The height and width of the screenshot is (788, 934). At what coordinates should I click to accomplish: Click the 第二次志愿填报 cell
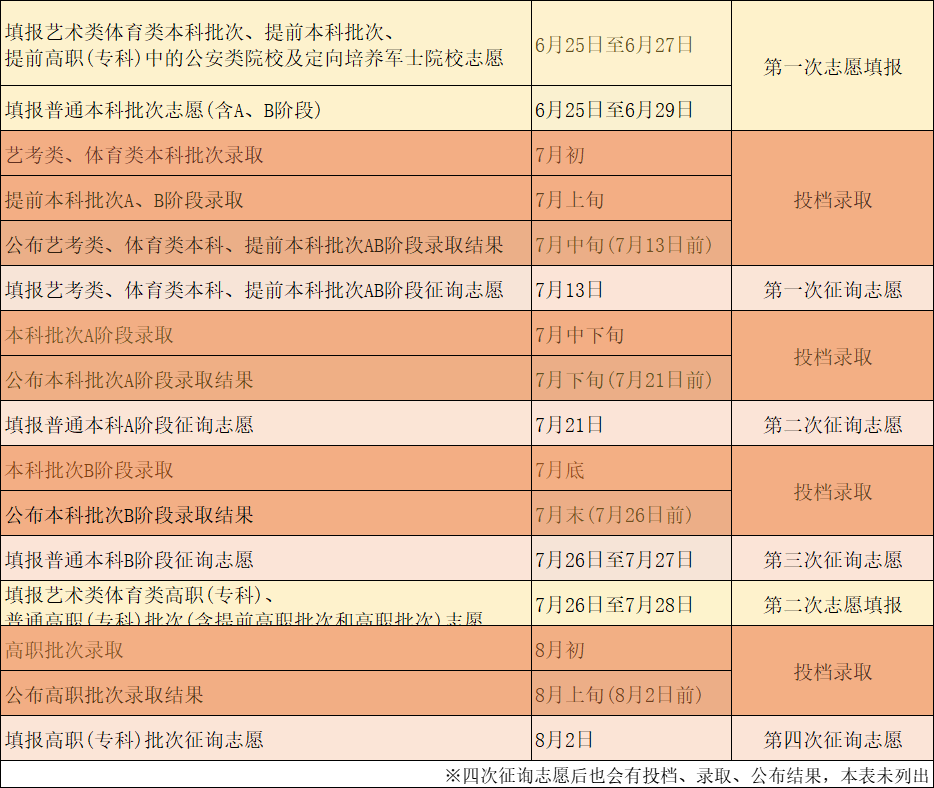pyautogui.click(x=832, y=605)
